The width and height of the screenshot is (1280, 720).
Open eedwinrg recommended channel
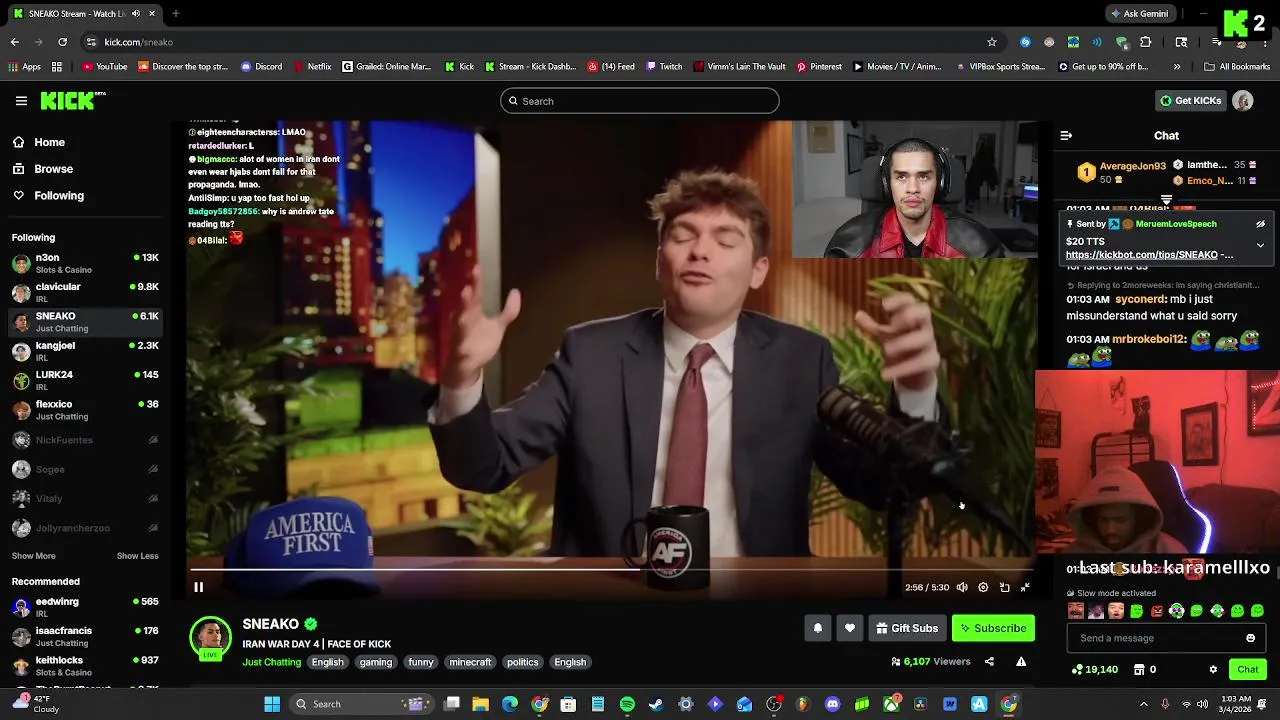pyautogui.click(x=85, y=607)
